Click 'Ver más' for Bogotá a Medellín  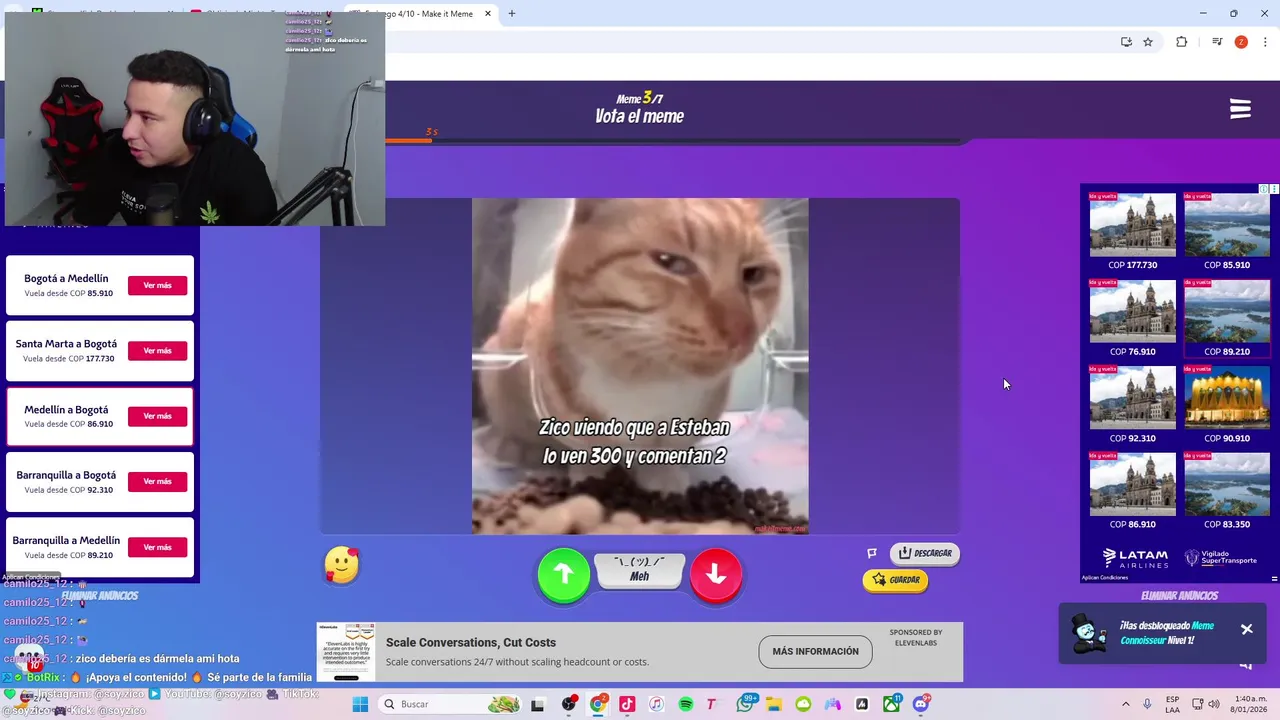click(x=157, y=286)
